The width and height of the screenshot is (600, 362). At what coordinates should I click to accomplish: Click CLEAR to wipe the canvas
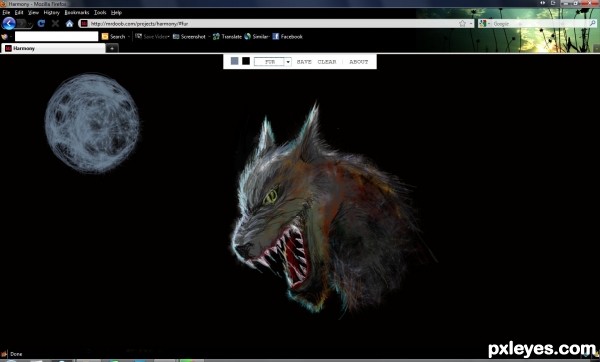327,62
